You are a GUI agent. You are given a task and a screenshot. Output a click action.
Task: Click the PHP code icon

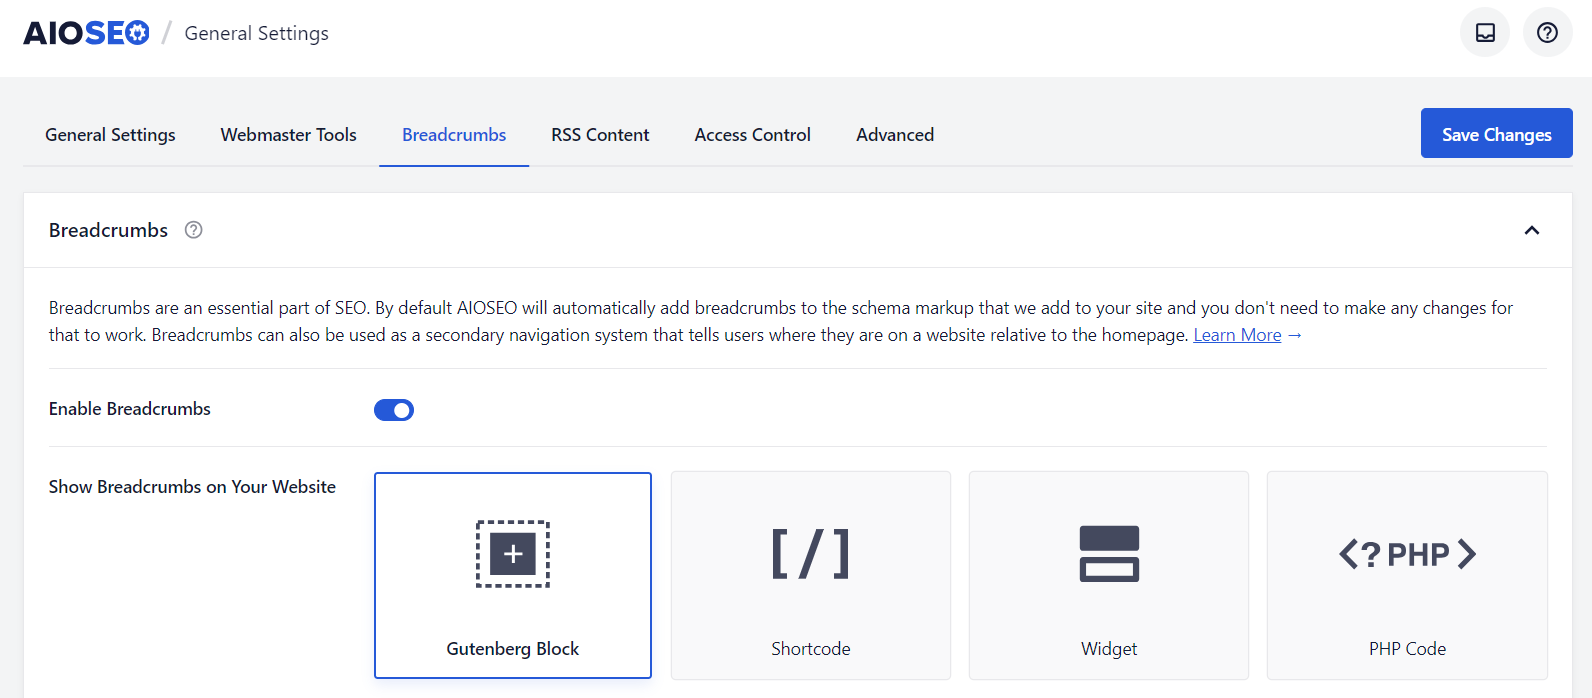[x=1407, y=554]
